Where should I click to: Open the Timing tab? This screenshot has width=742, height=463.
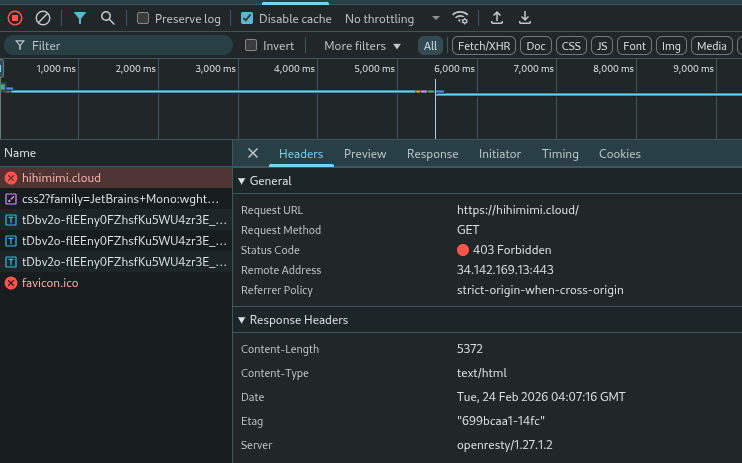(560, 154)
